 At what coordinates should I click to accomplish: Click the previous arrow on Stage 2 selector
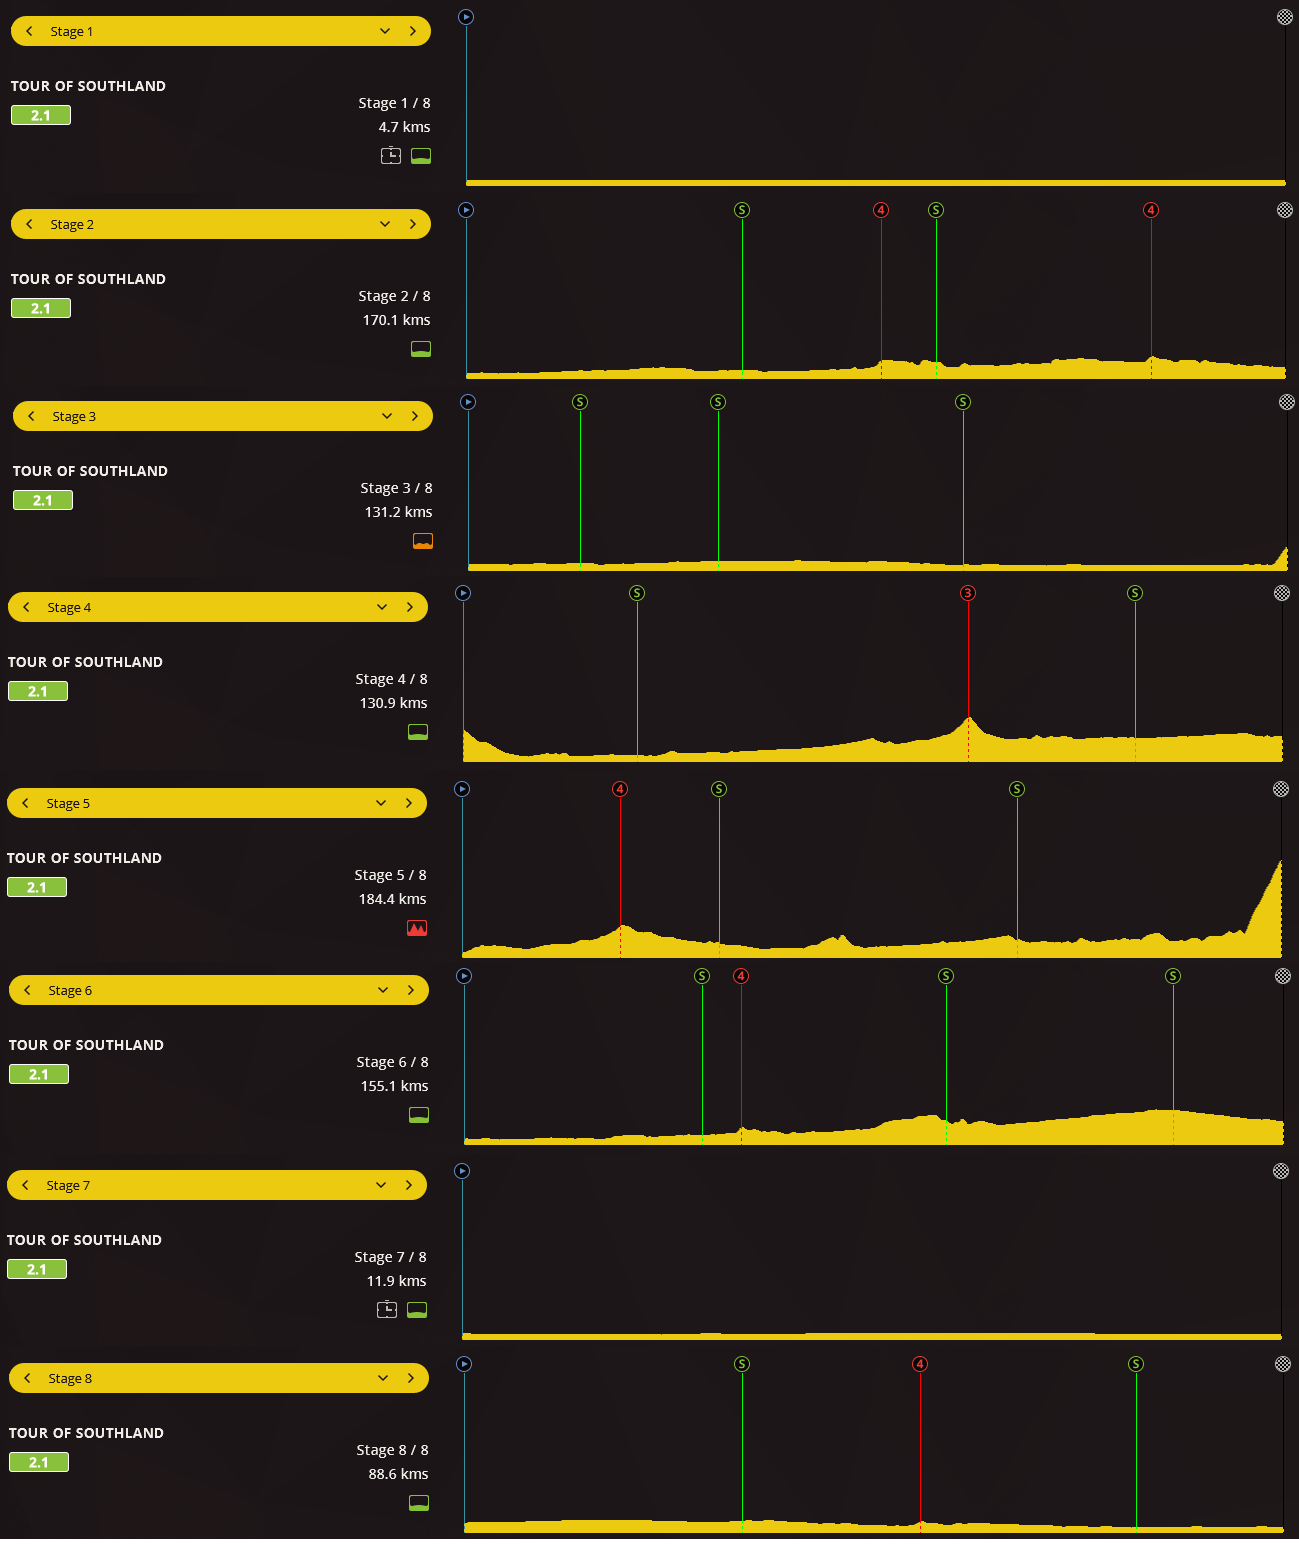[29, 224]
